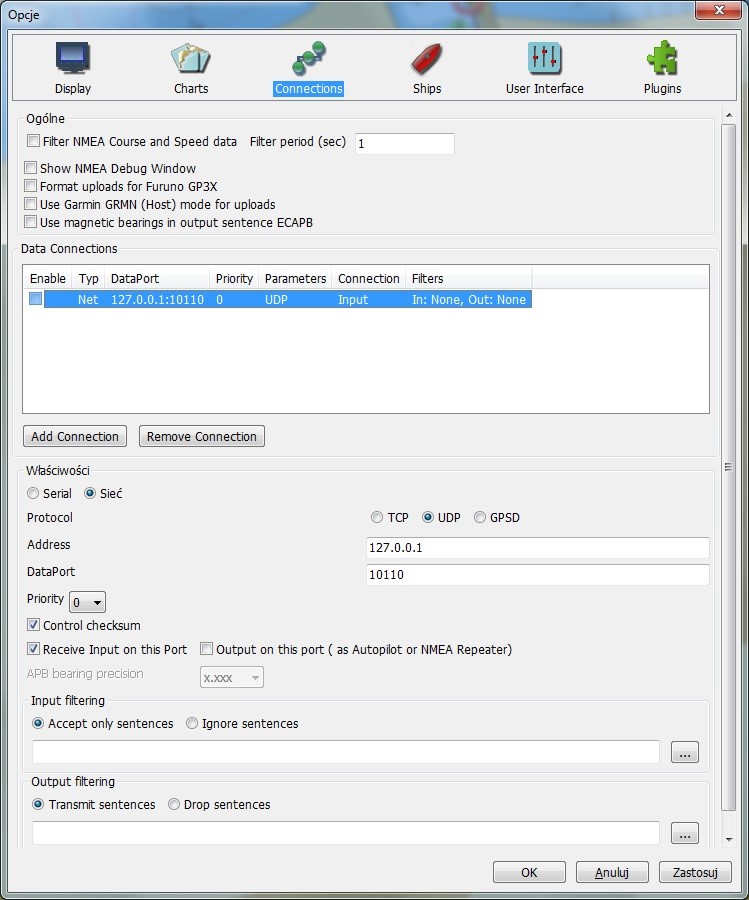Click the output filtering browse button
749x900 pixels.
coord(684,833)
